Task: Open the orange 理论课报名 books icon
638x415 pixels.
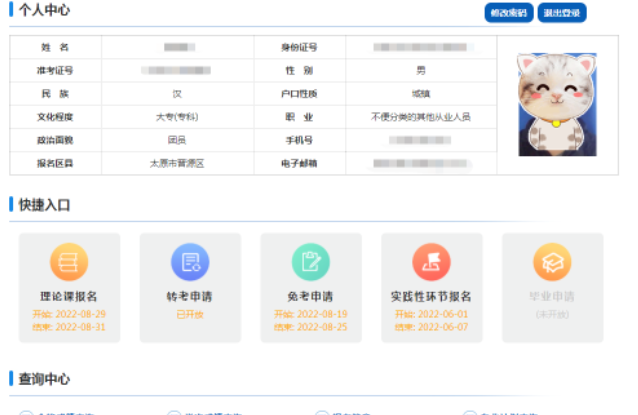Action: [69, 262]
